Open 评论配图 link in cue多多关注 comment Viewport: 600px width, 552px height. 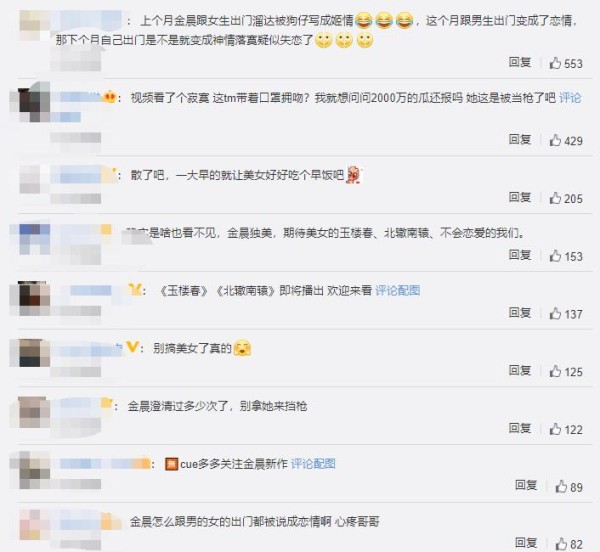click(313, 464)
